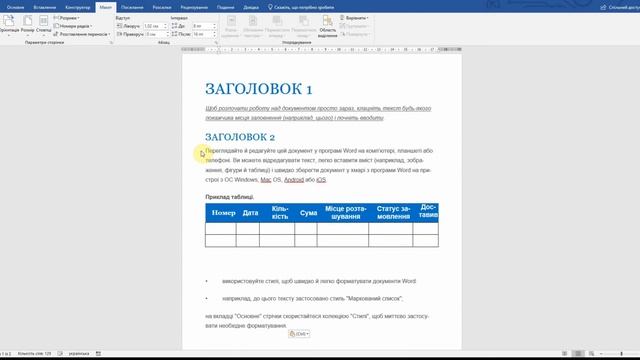Screen dimensions: 640x360
Task: Click the Сума table header cell
Action: [306, 213]
